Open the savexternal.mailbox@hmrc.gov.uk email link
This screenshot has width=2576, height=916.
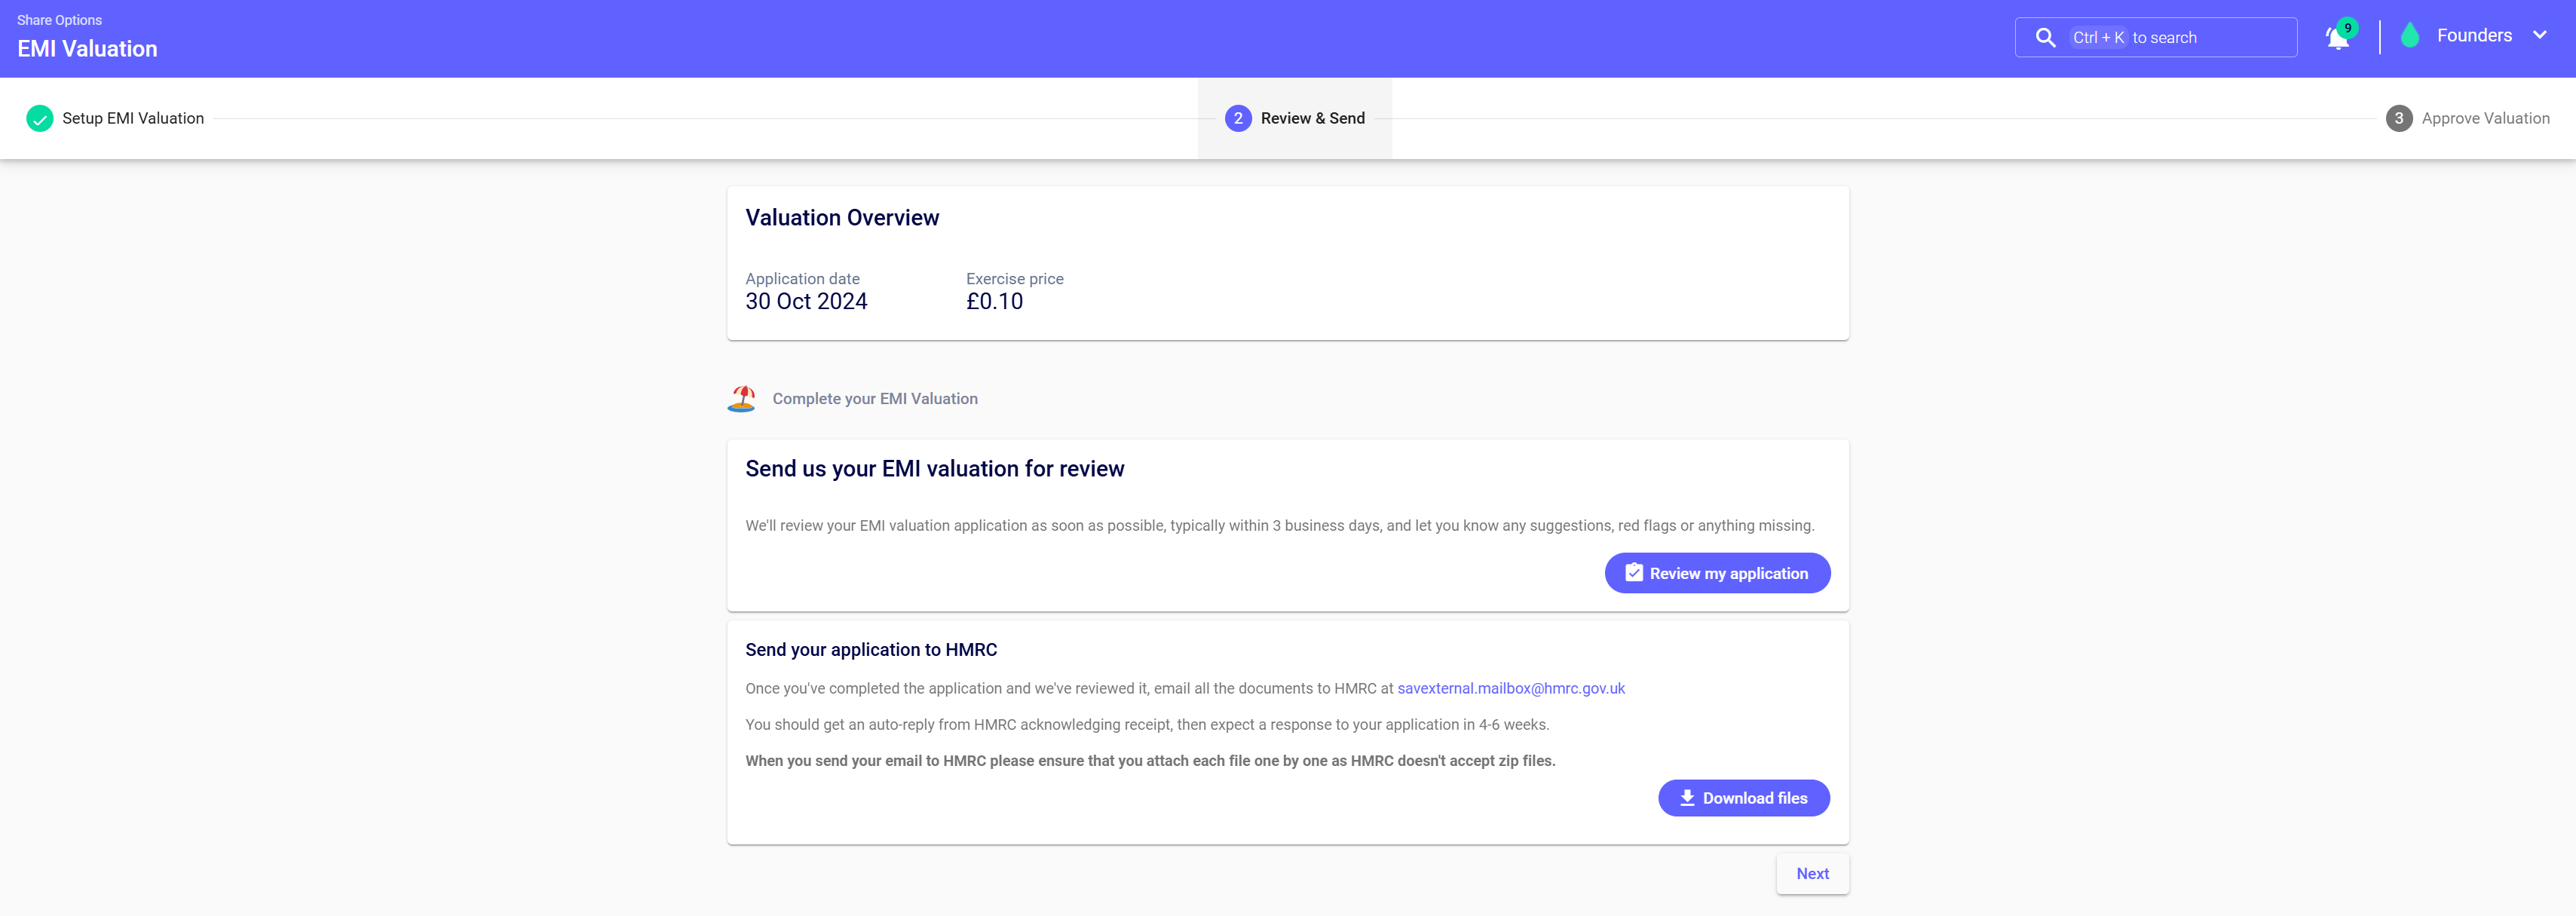[1510, 689]
